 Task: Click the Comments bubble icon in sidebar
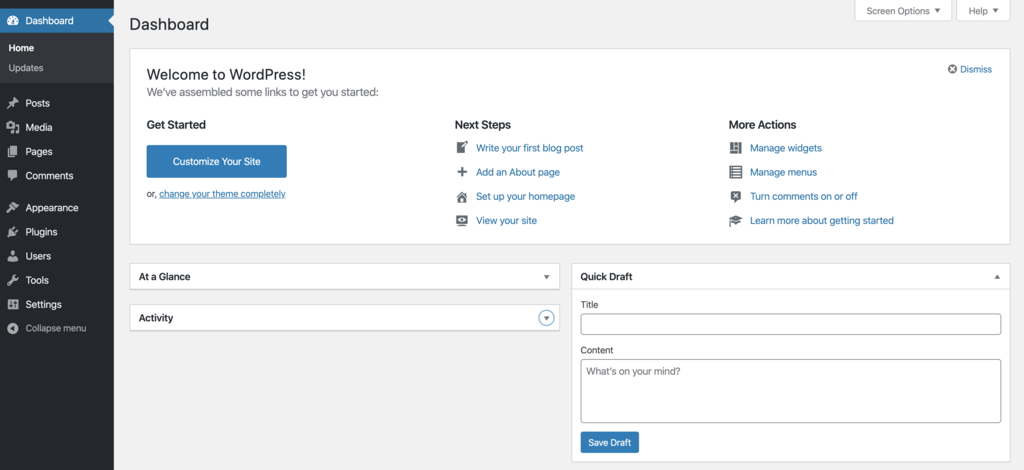point(12,176)
